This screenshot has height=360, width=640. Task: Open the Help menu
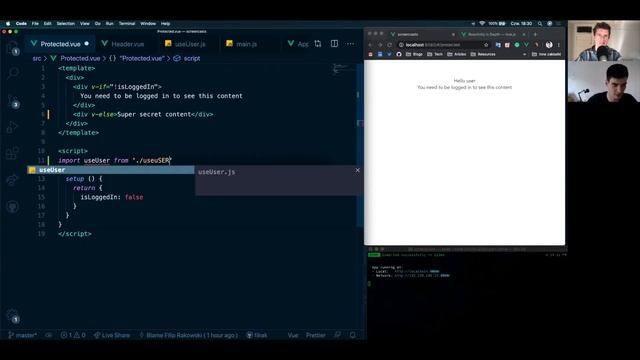pos(165,24)
